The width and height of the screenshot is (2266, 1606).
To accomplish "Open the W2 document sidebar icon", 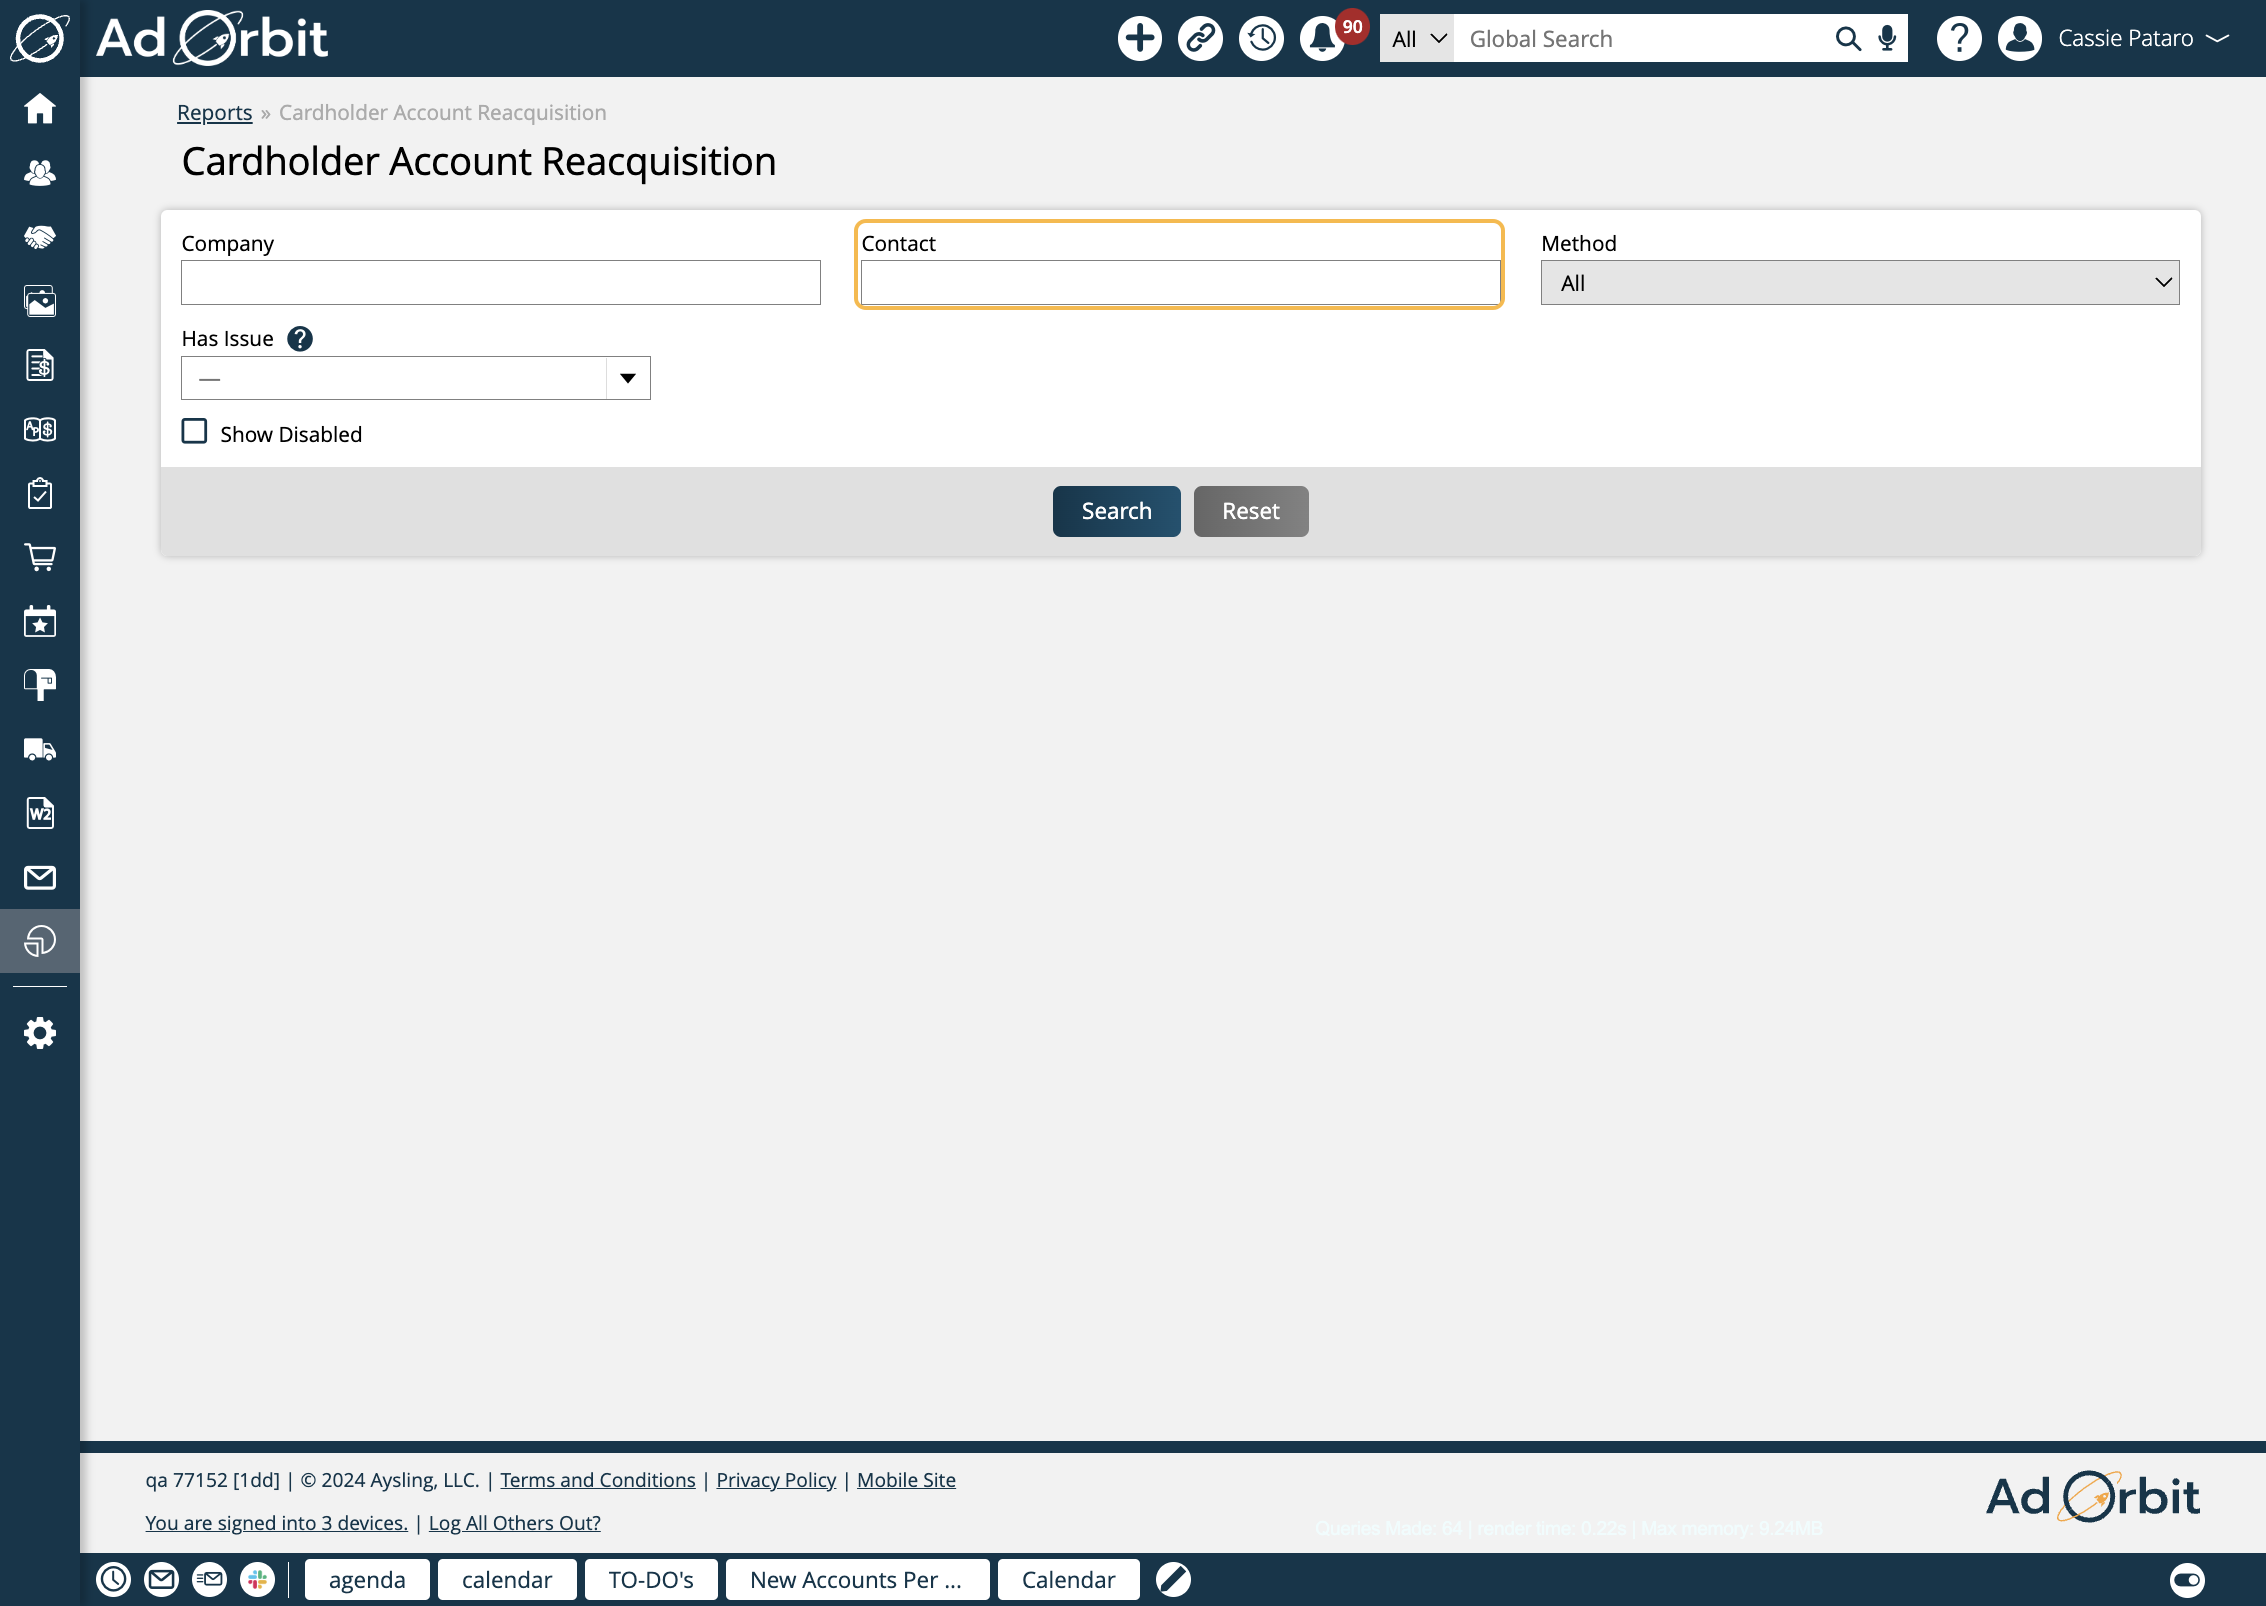I will (40, 813).
